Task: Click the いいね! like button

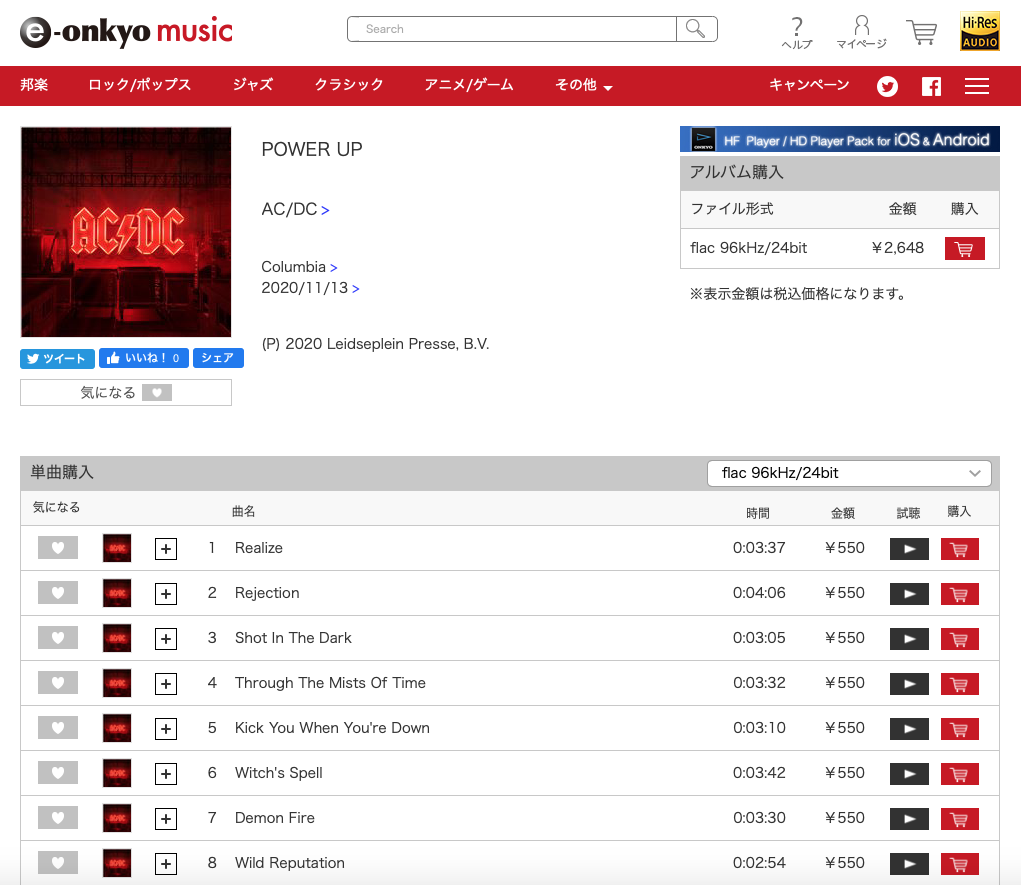Action: [x=144, y=358]
